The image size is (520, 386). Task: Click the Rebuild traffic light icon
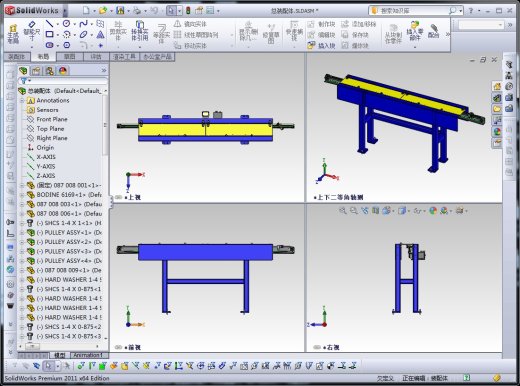coord(188,11)
